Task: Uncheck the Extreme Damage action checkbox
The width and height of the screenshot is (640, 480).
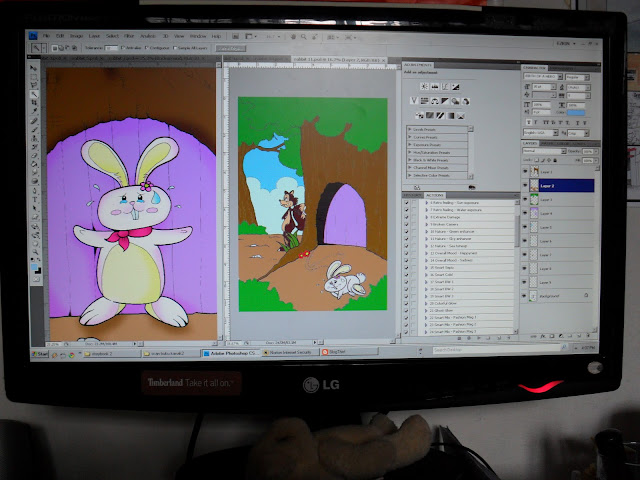Action: pyautogui.click(x=406, y=217)
